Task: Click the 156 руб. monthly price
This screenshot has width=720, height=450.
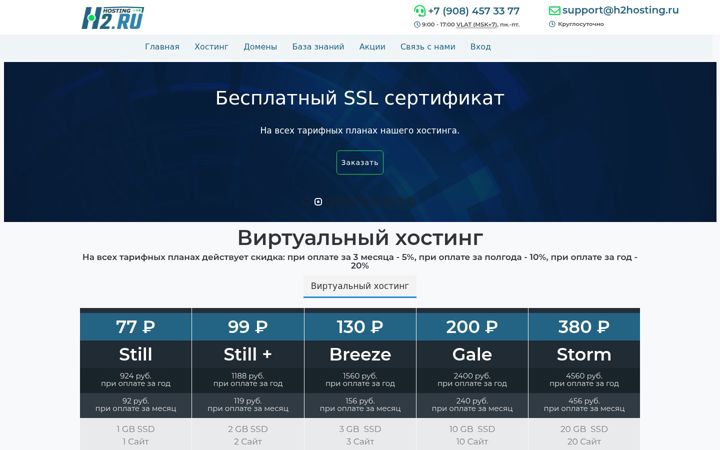Action: point(360,400)
